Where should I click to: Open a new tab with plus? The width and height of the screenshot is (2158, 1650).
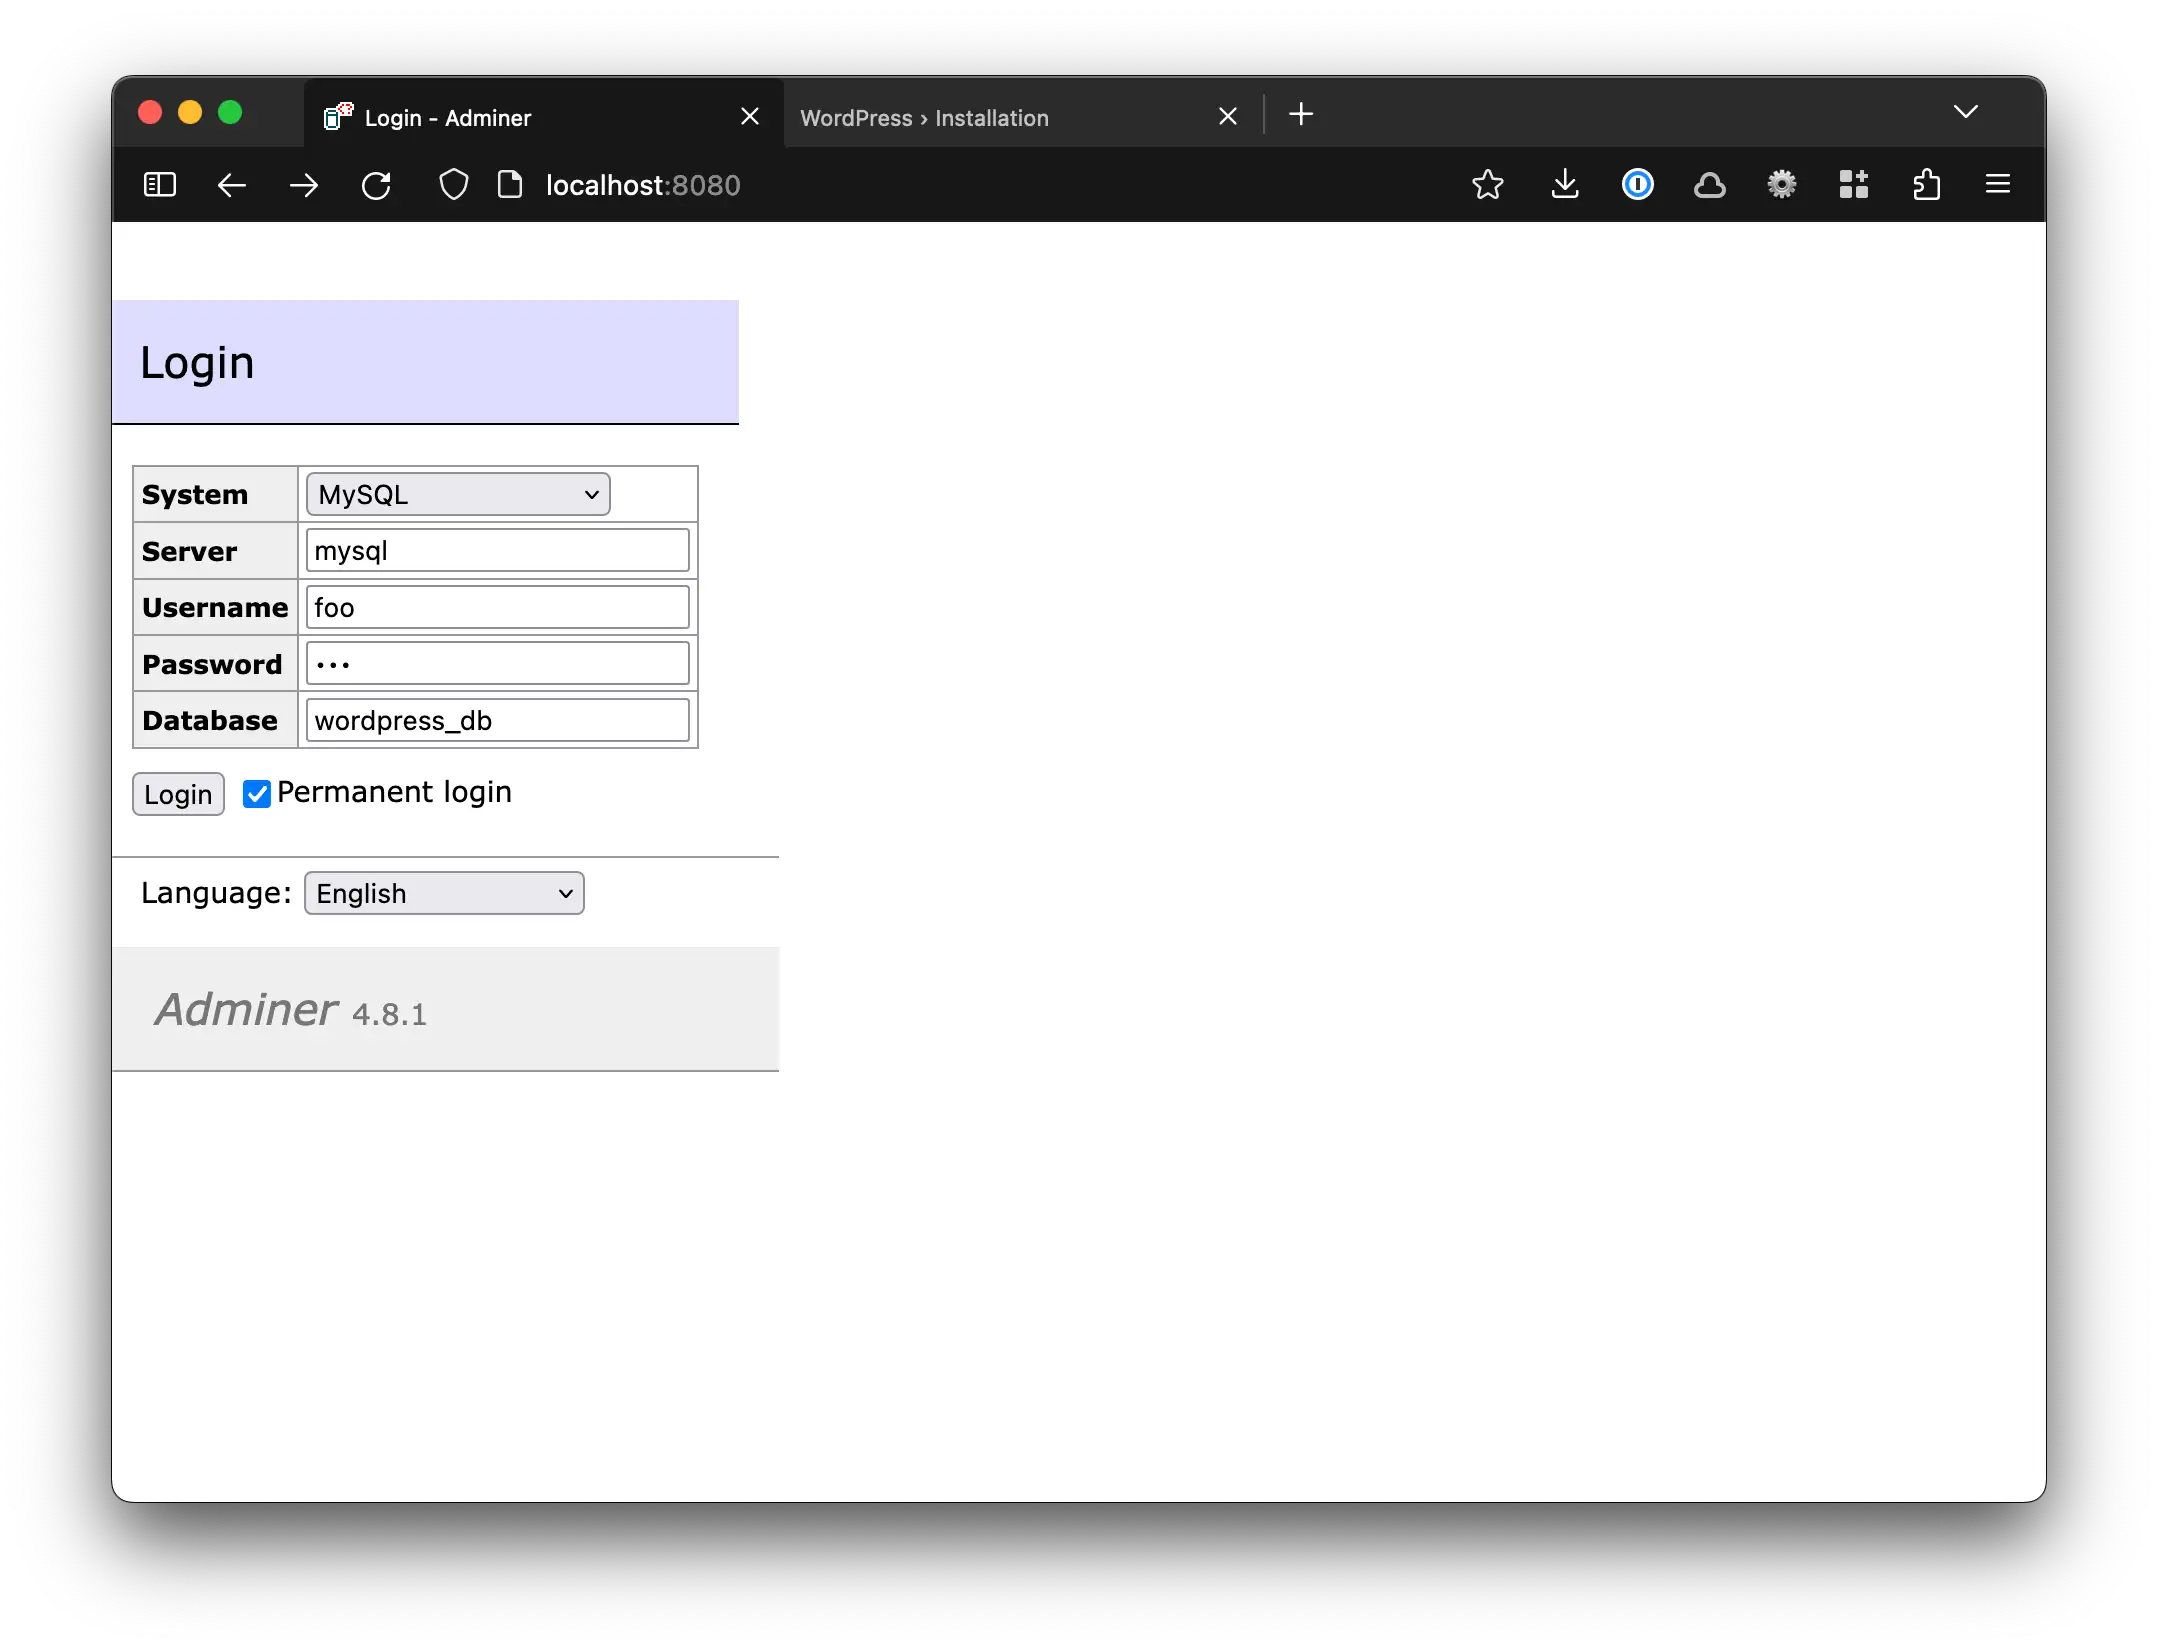1301,114
